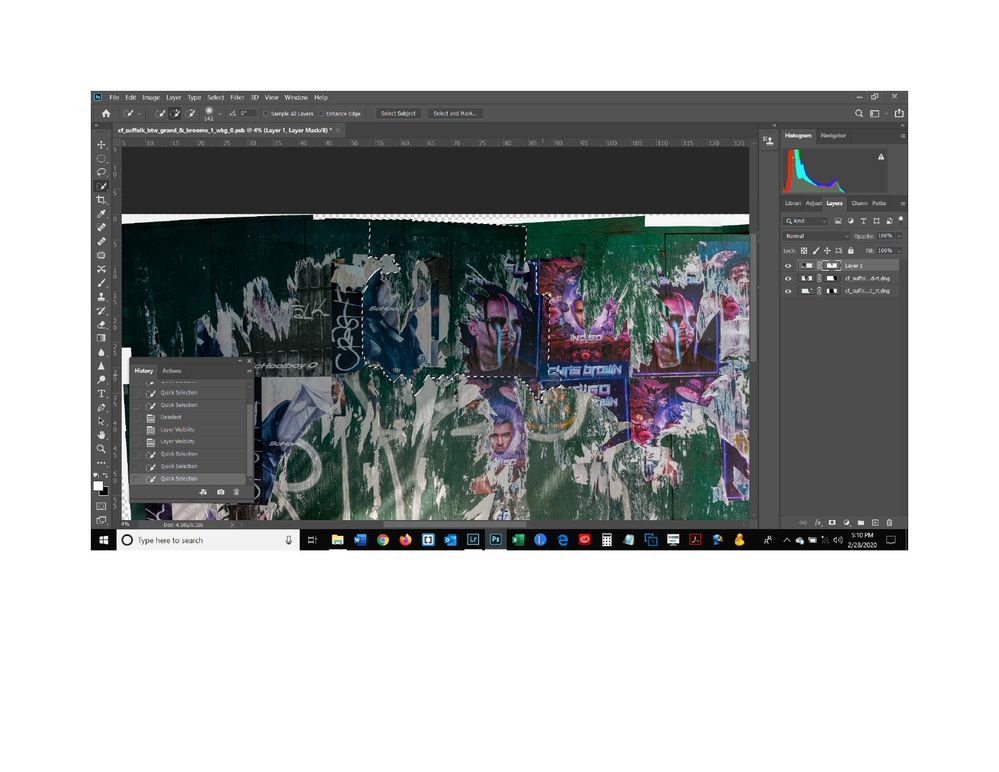Select the Type tool in toolbar
This screenshot has width=999, height=772.
[101, 394]
